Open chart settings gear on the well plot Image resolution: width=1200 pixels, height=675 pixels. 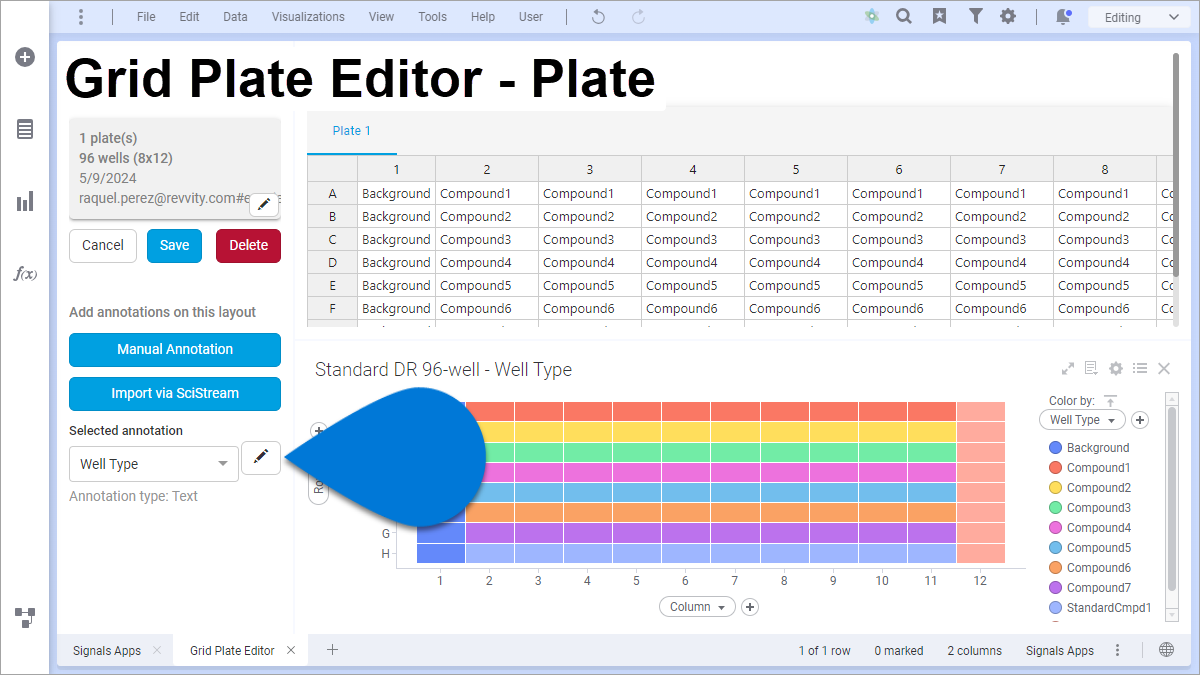tap(1115, 368)
